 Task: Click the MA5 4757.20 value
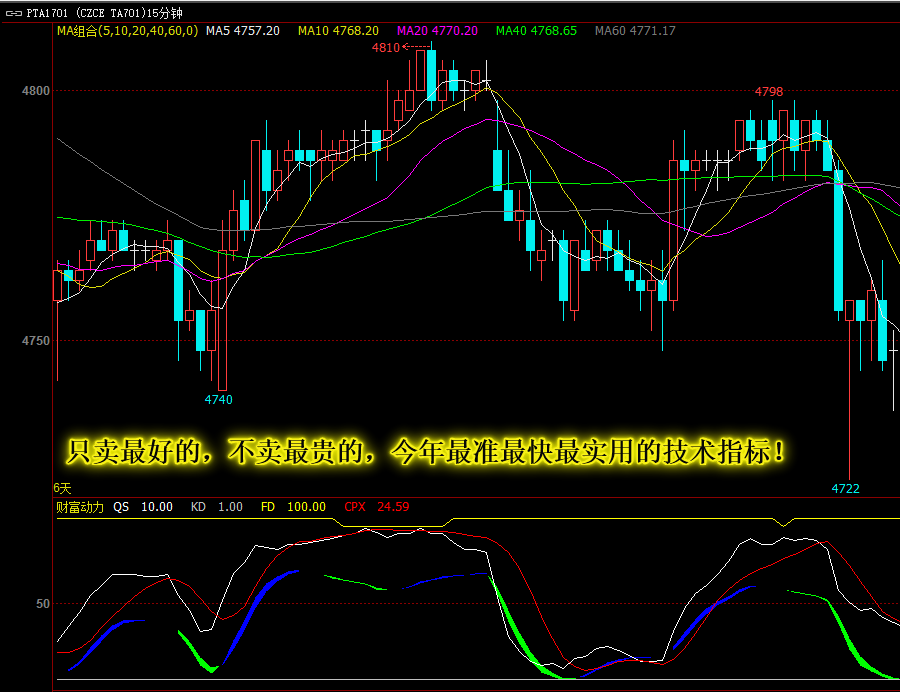click(x=243, y=31)
